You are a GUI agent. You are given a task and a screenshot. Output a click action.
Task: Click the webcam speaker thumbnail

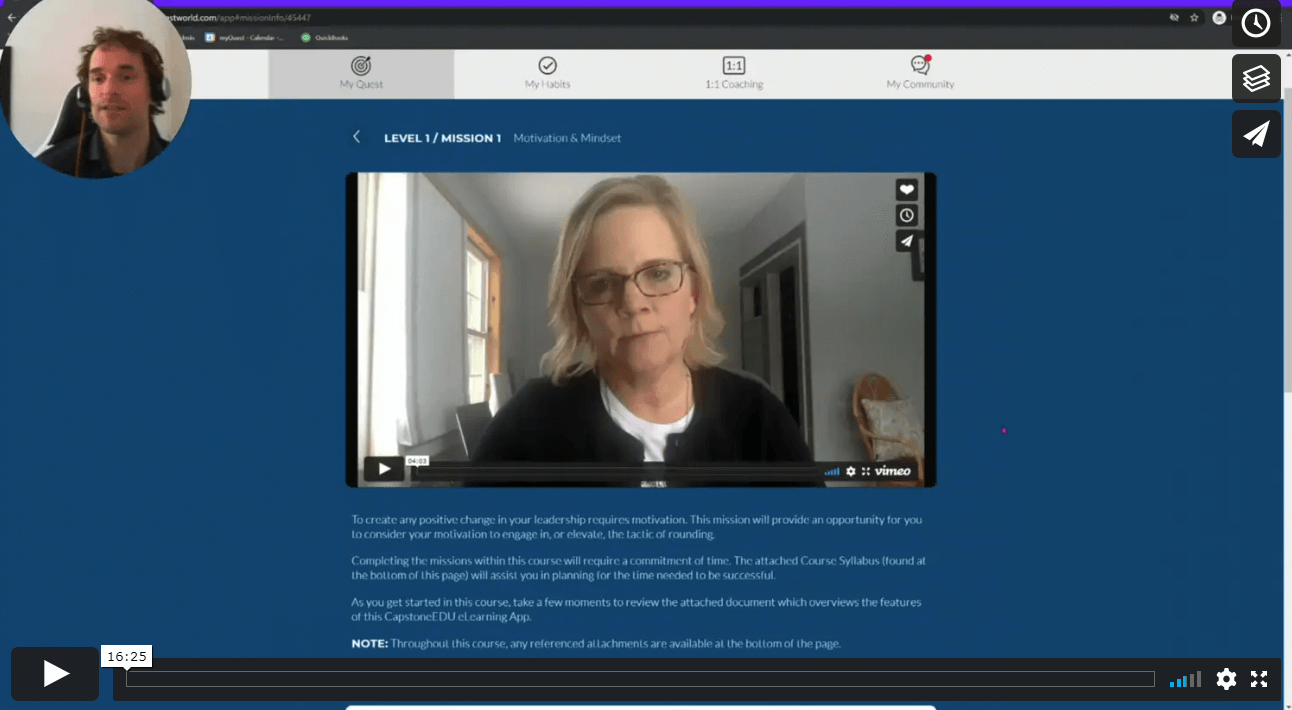click(x=95, y=88)
